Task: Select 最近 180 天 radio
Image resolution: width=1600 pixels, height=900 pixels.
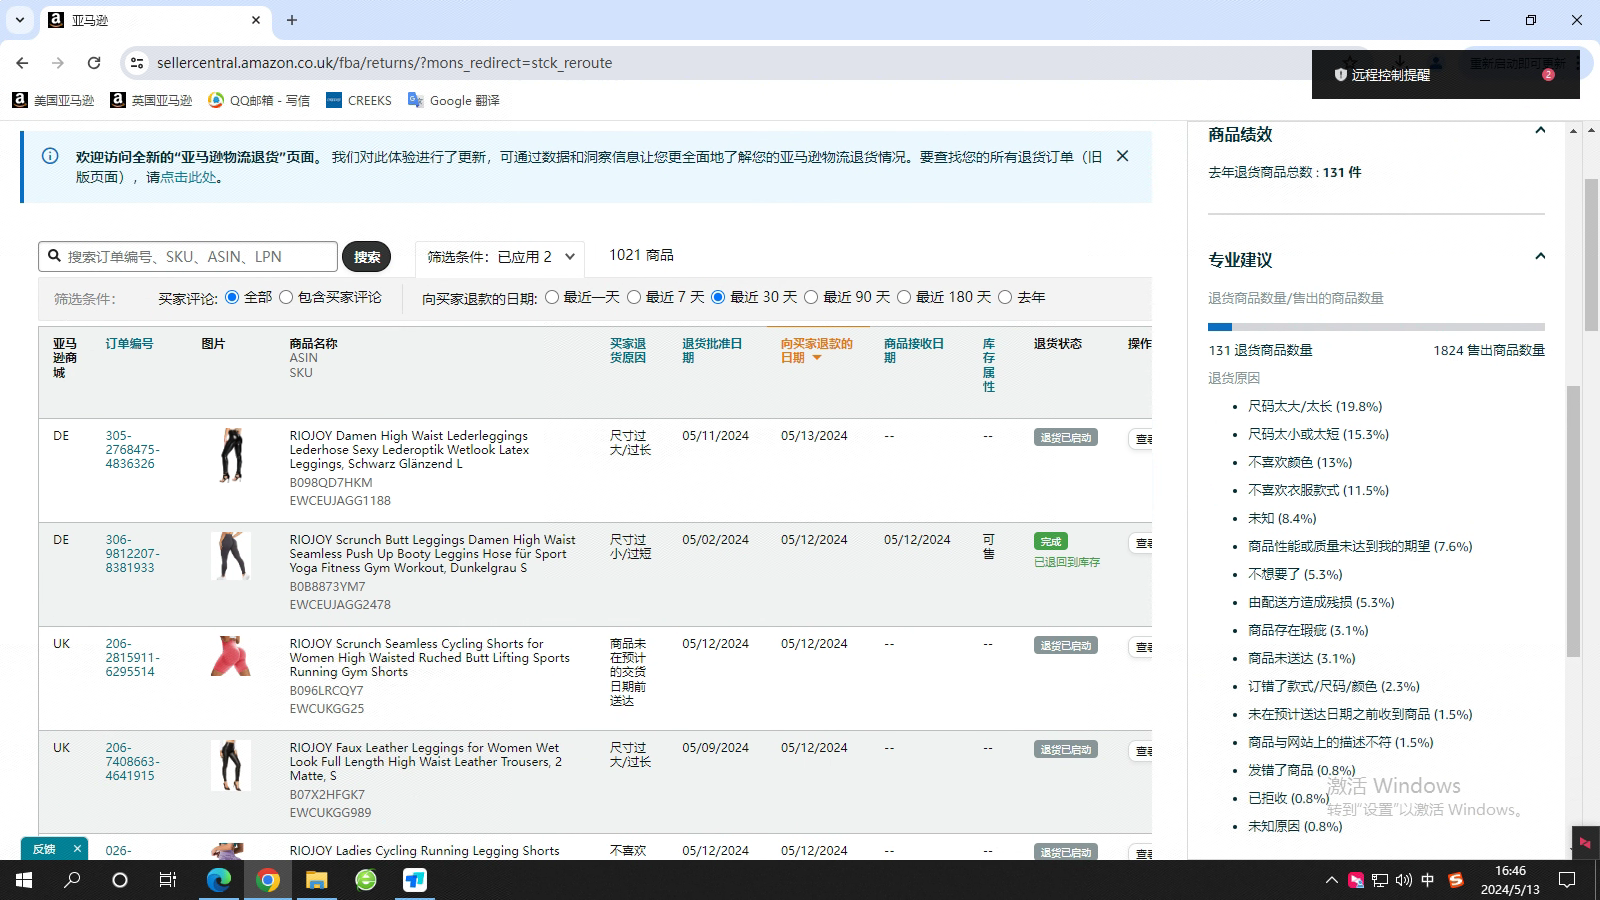Action: tap(904, 297)
